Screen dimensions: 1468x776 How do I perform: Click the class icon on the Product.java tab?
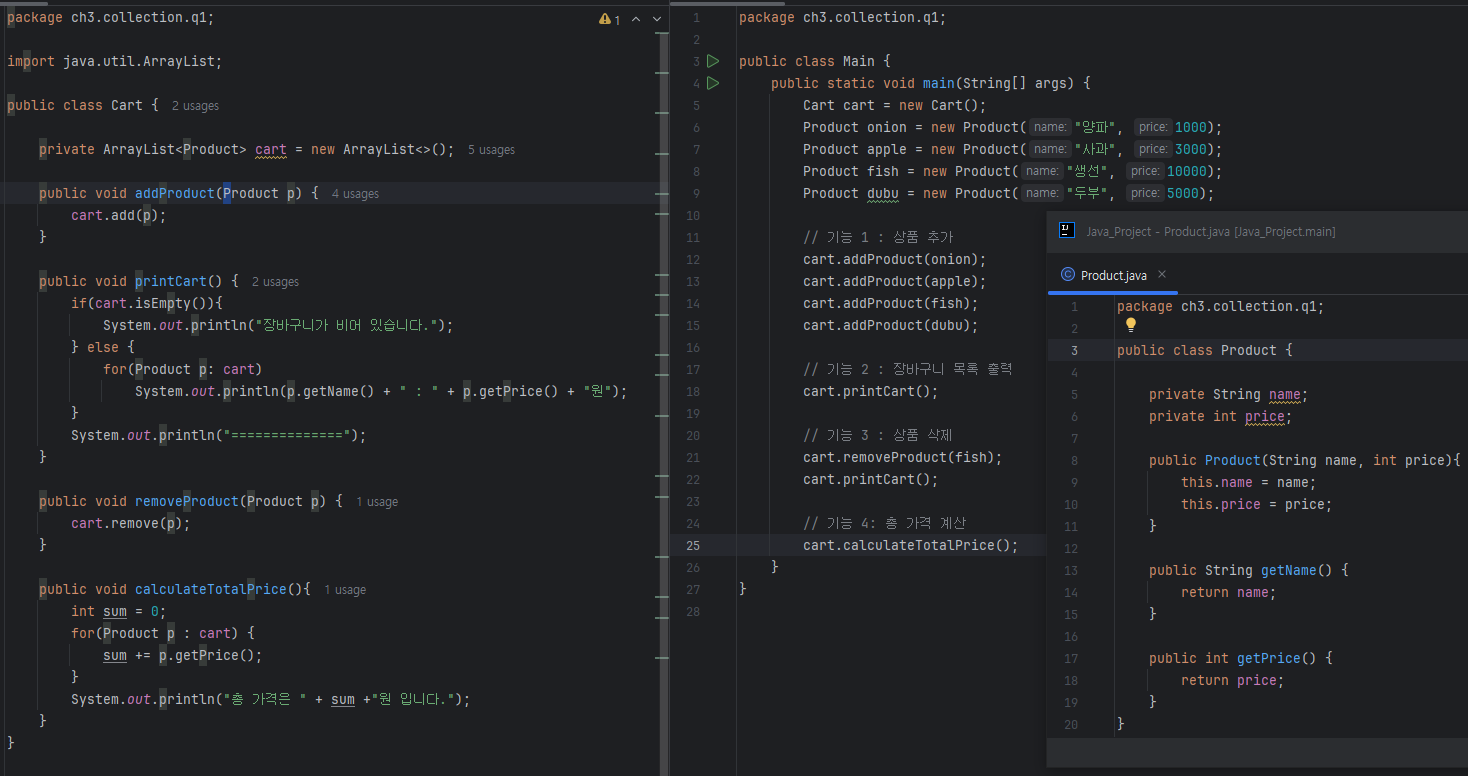coord(1068,275)
